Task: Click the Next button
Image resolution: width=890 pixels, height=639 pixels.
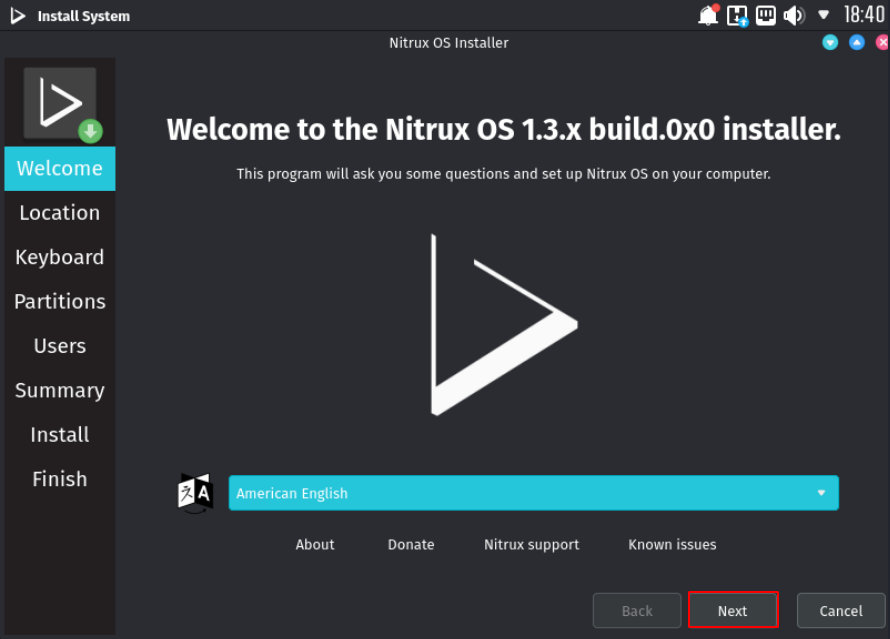Action: tap(733, 610)
